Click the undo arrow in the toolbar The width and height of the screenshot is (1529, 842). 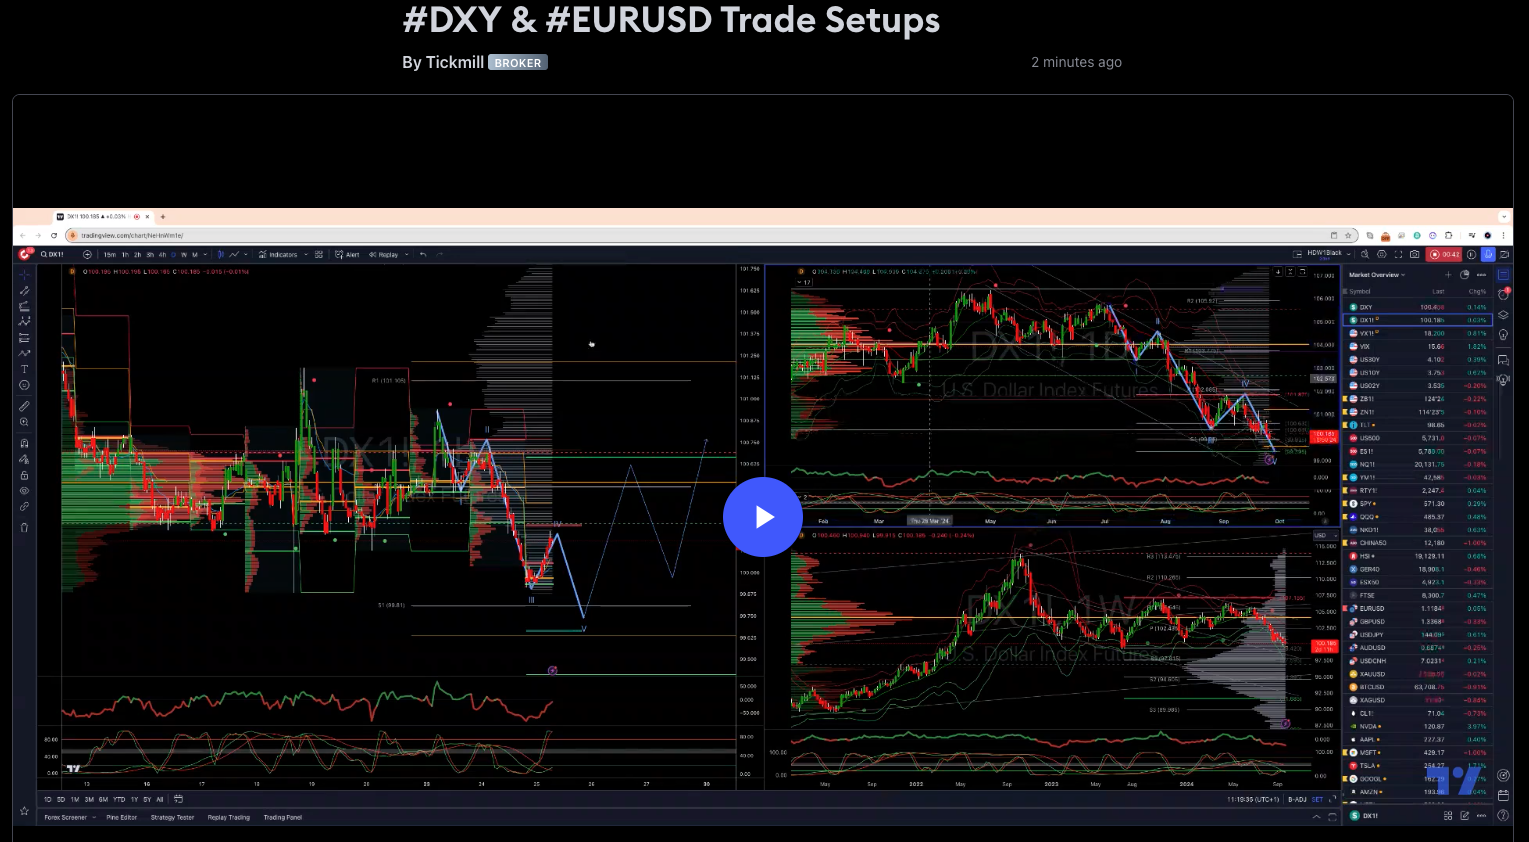[423, 254]
